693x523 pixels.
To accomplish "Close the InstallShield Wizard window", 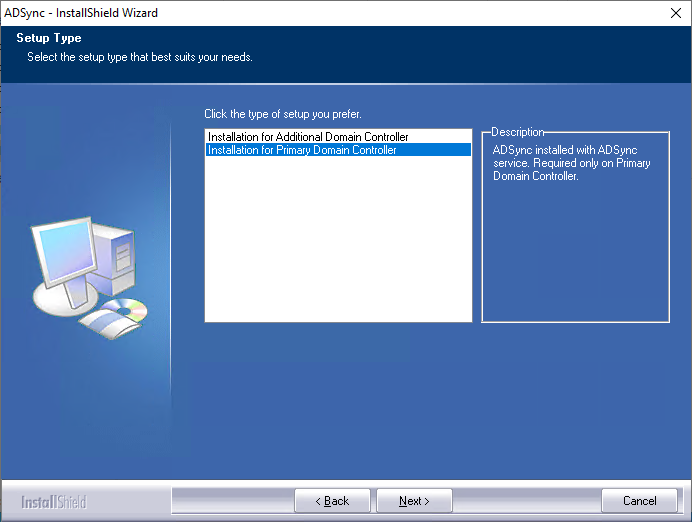I will point(676,13).
